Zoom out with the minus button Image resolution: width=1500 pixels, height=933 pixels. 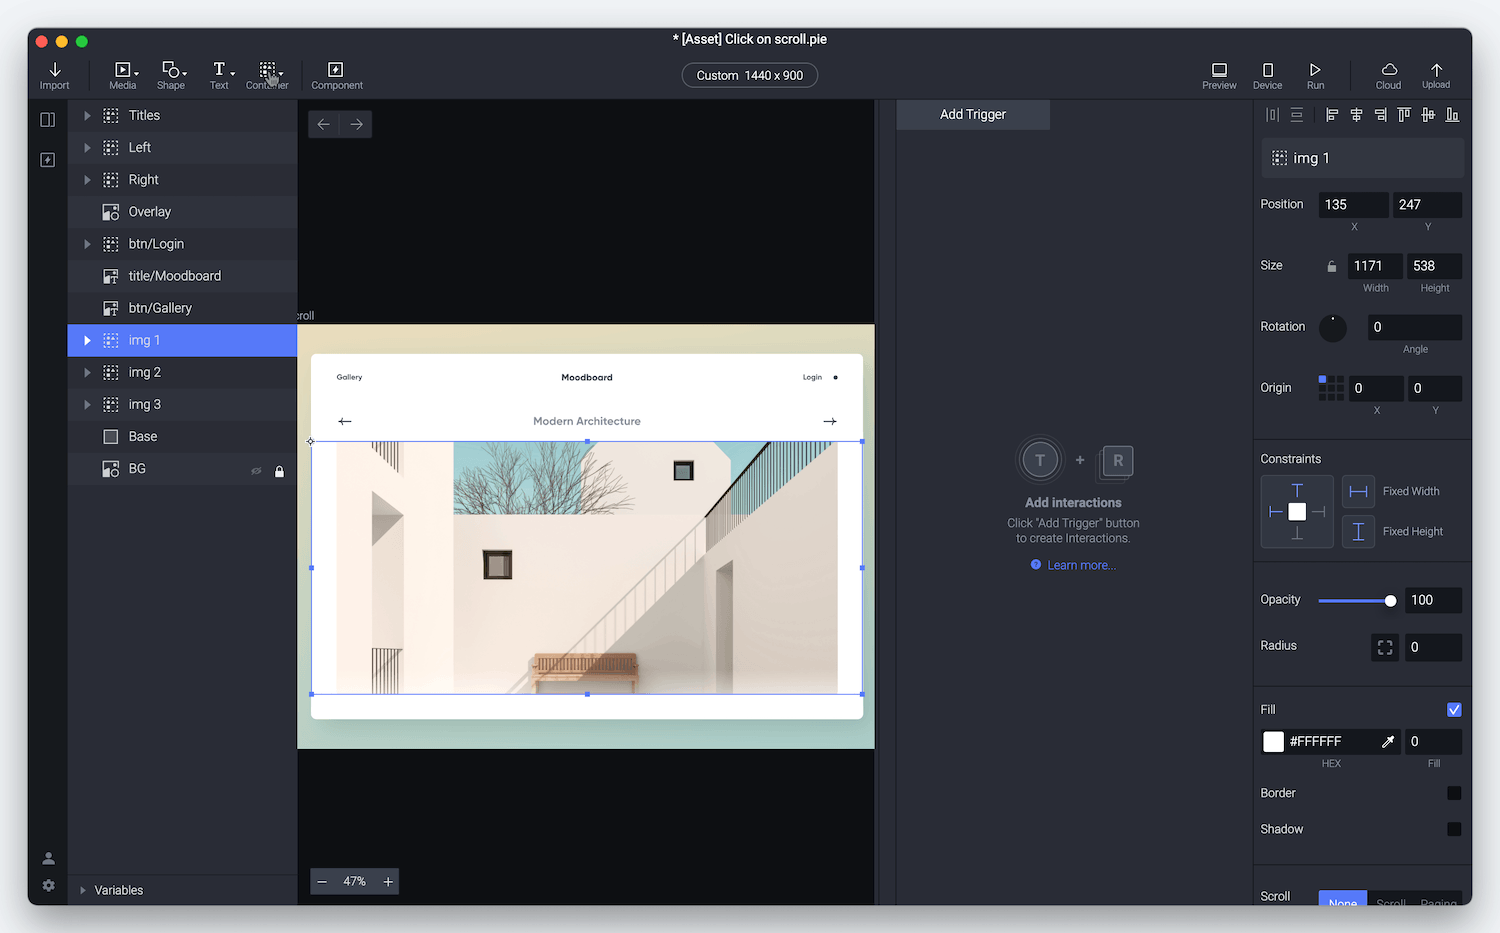[322, 882]
